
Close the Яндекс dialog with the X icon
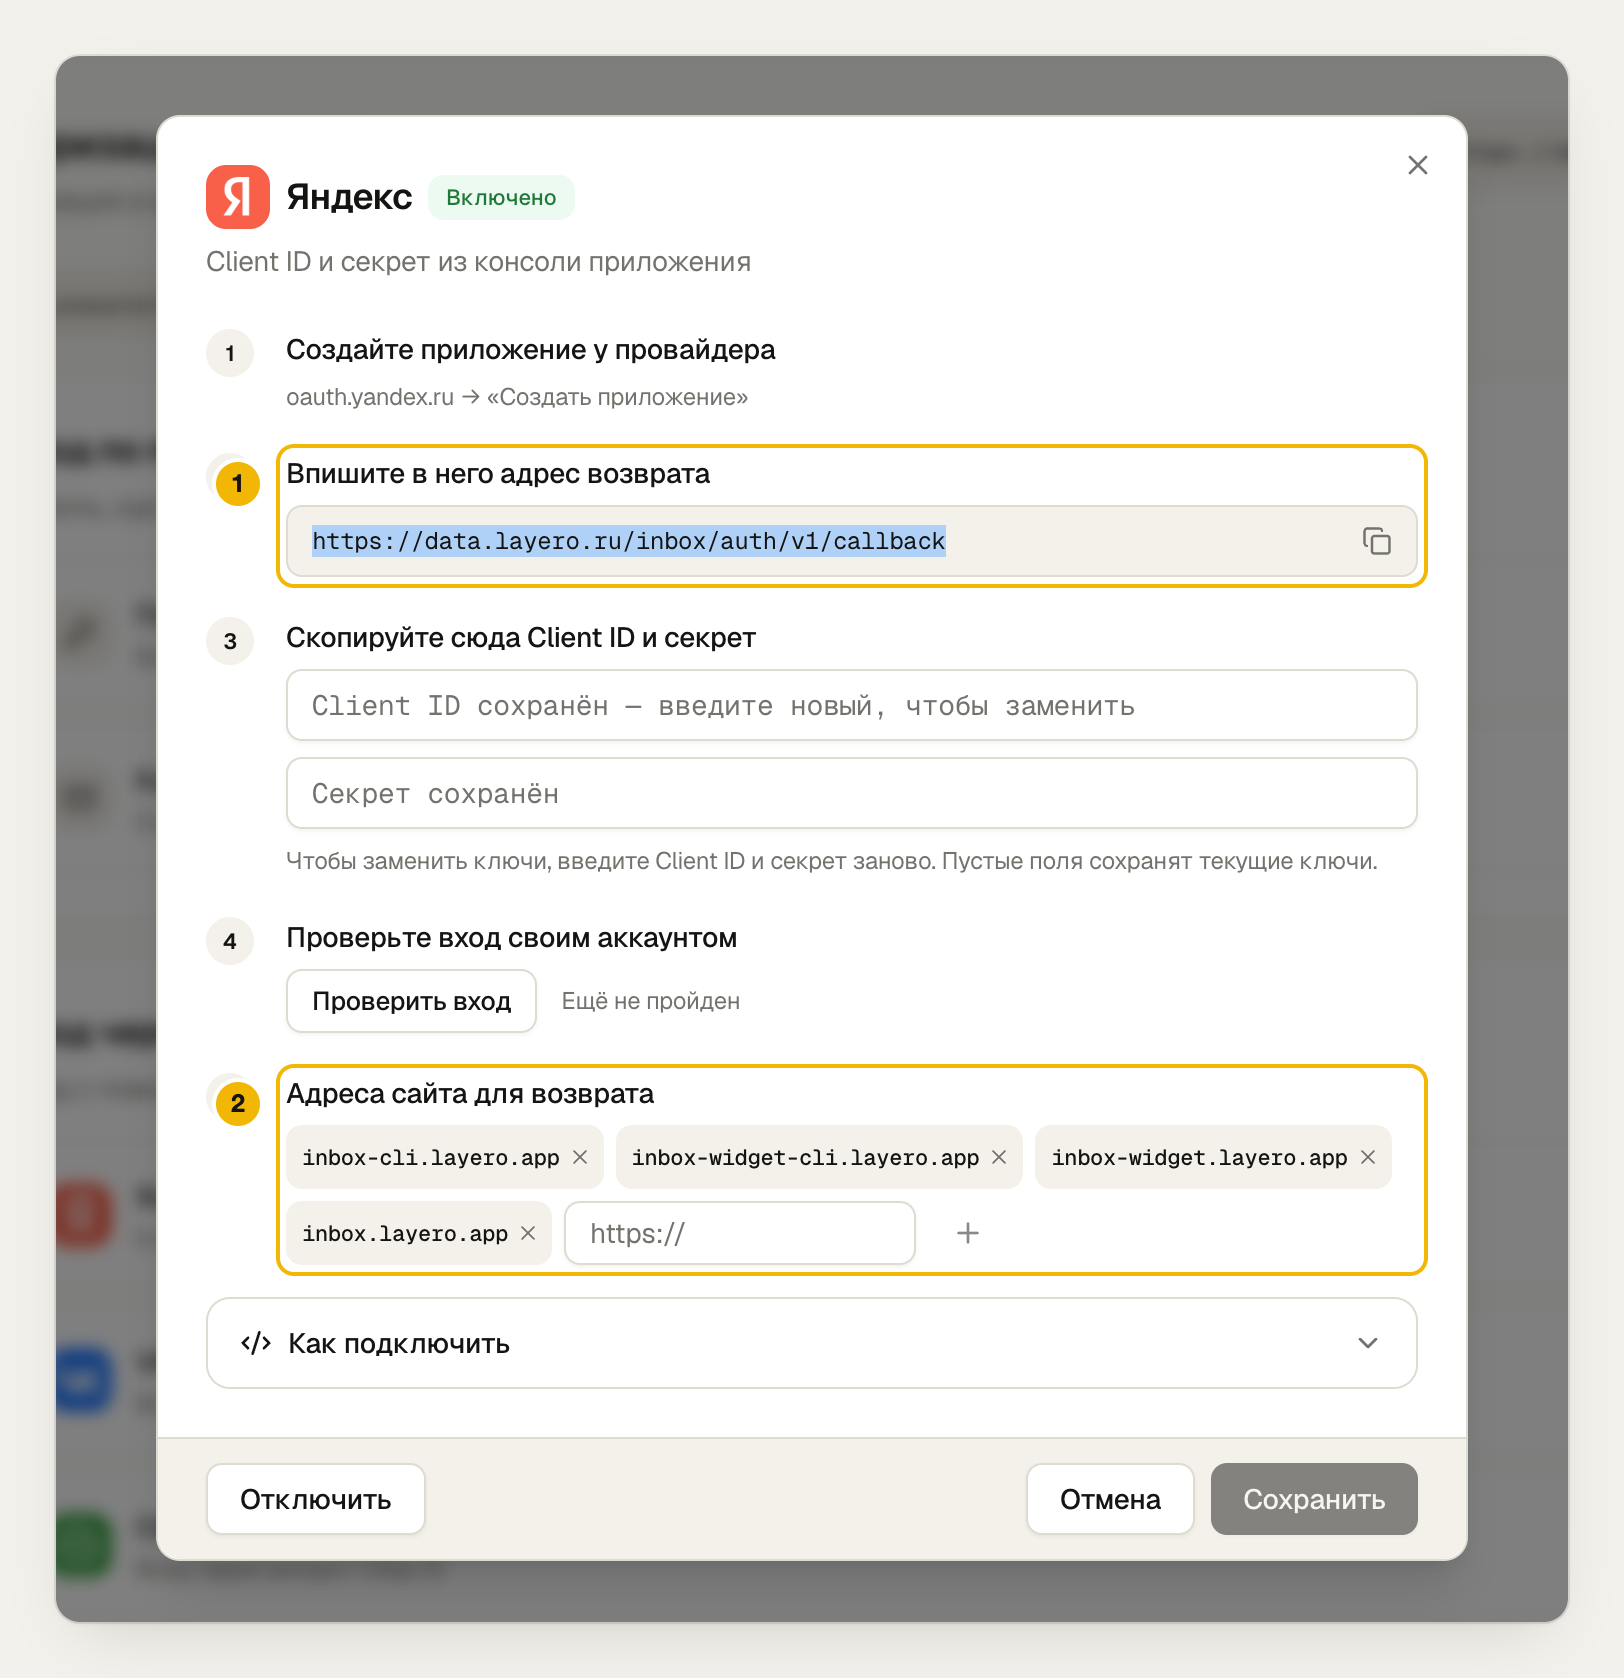[1417, 165]
